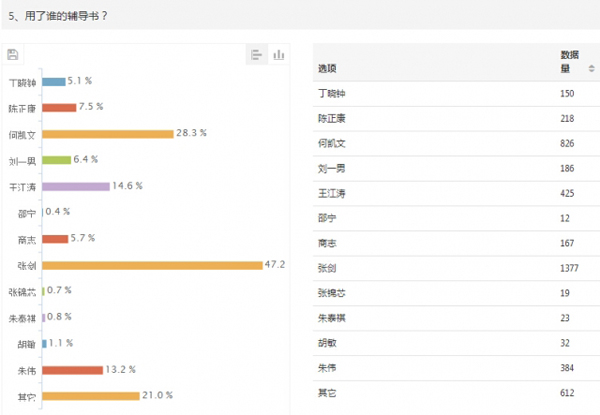Screen dimensions: 600x415
Task: Select the 张剑 orange bar
Action: pos(152,265)
